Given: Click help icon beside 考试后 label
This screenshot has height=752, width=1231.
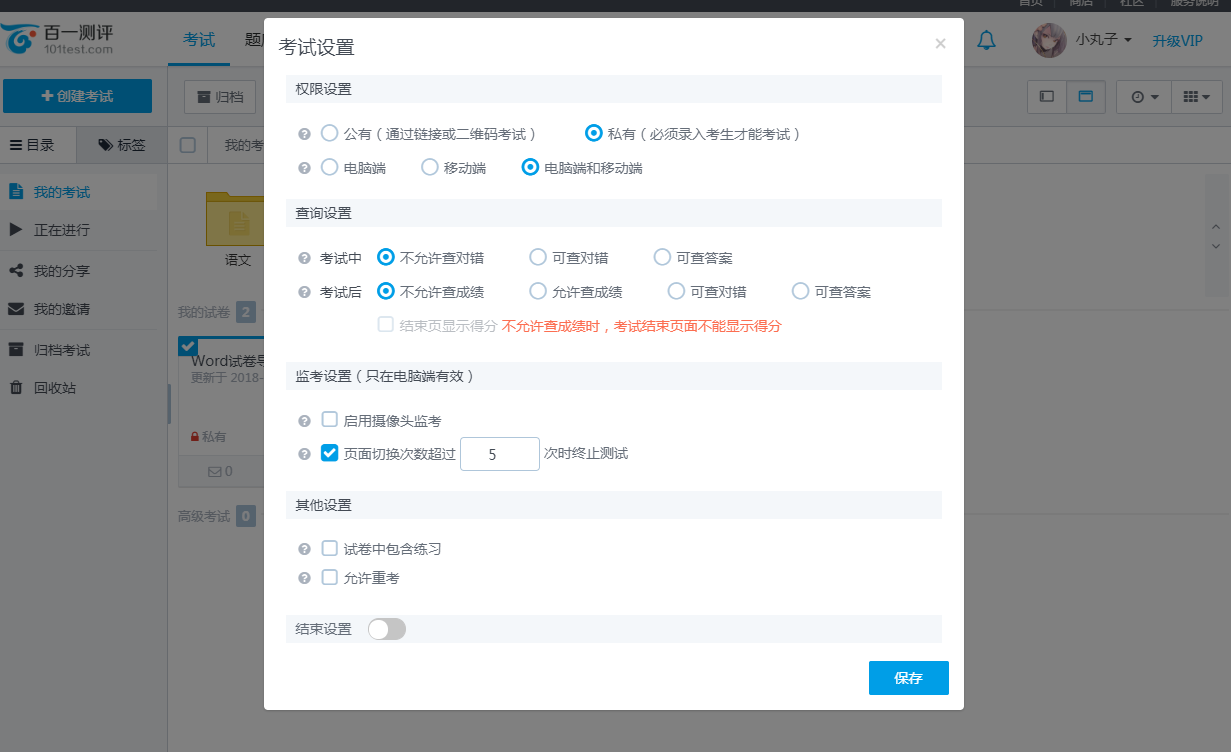Looking at the screenshot, I should [304, 292].
